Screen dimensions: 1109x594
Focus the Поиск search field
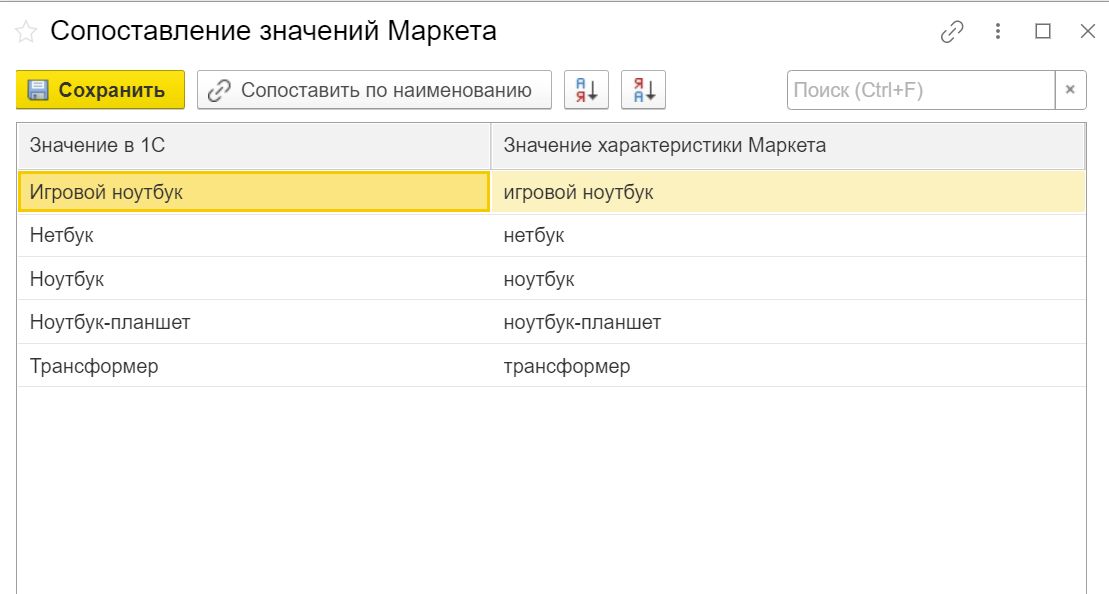tap(920, 90)
